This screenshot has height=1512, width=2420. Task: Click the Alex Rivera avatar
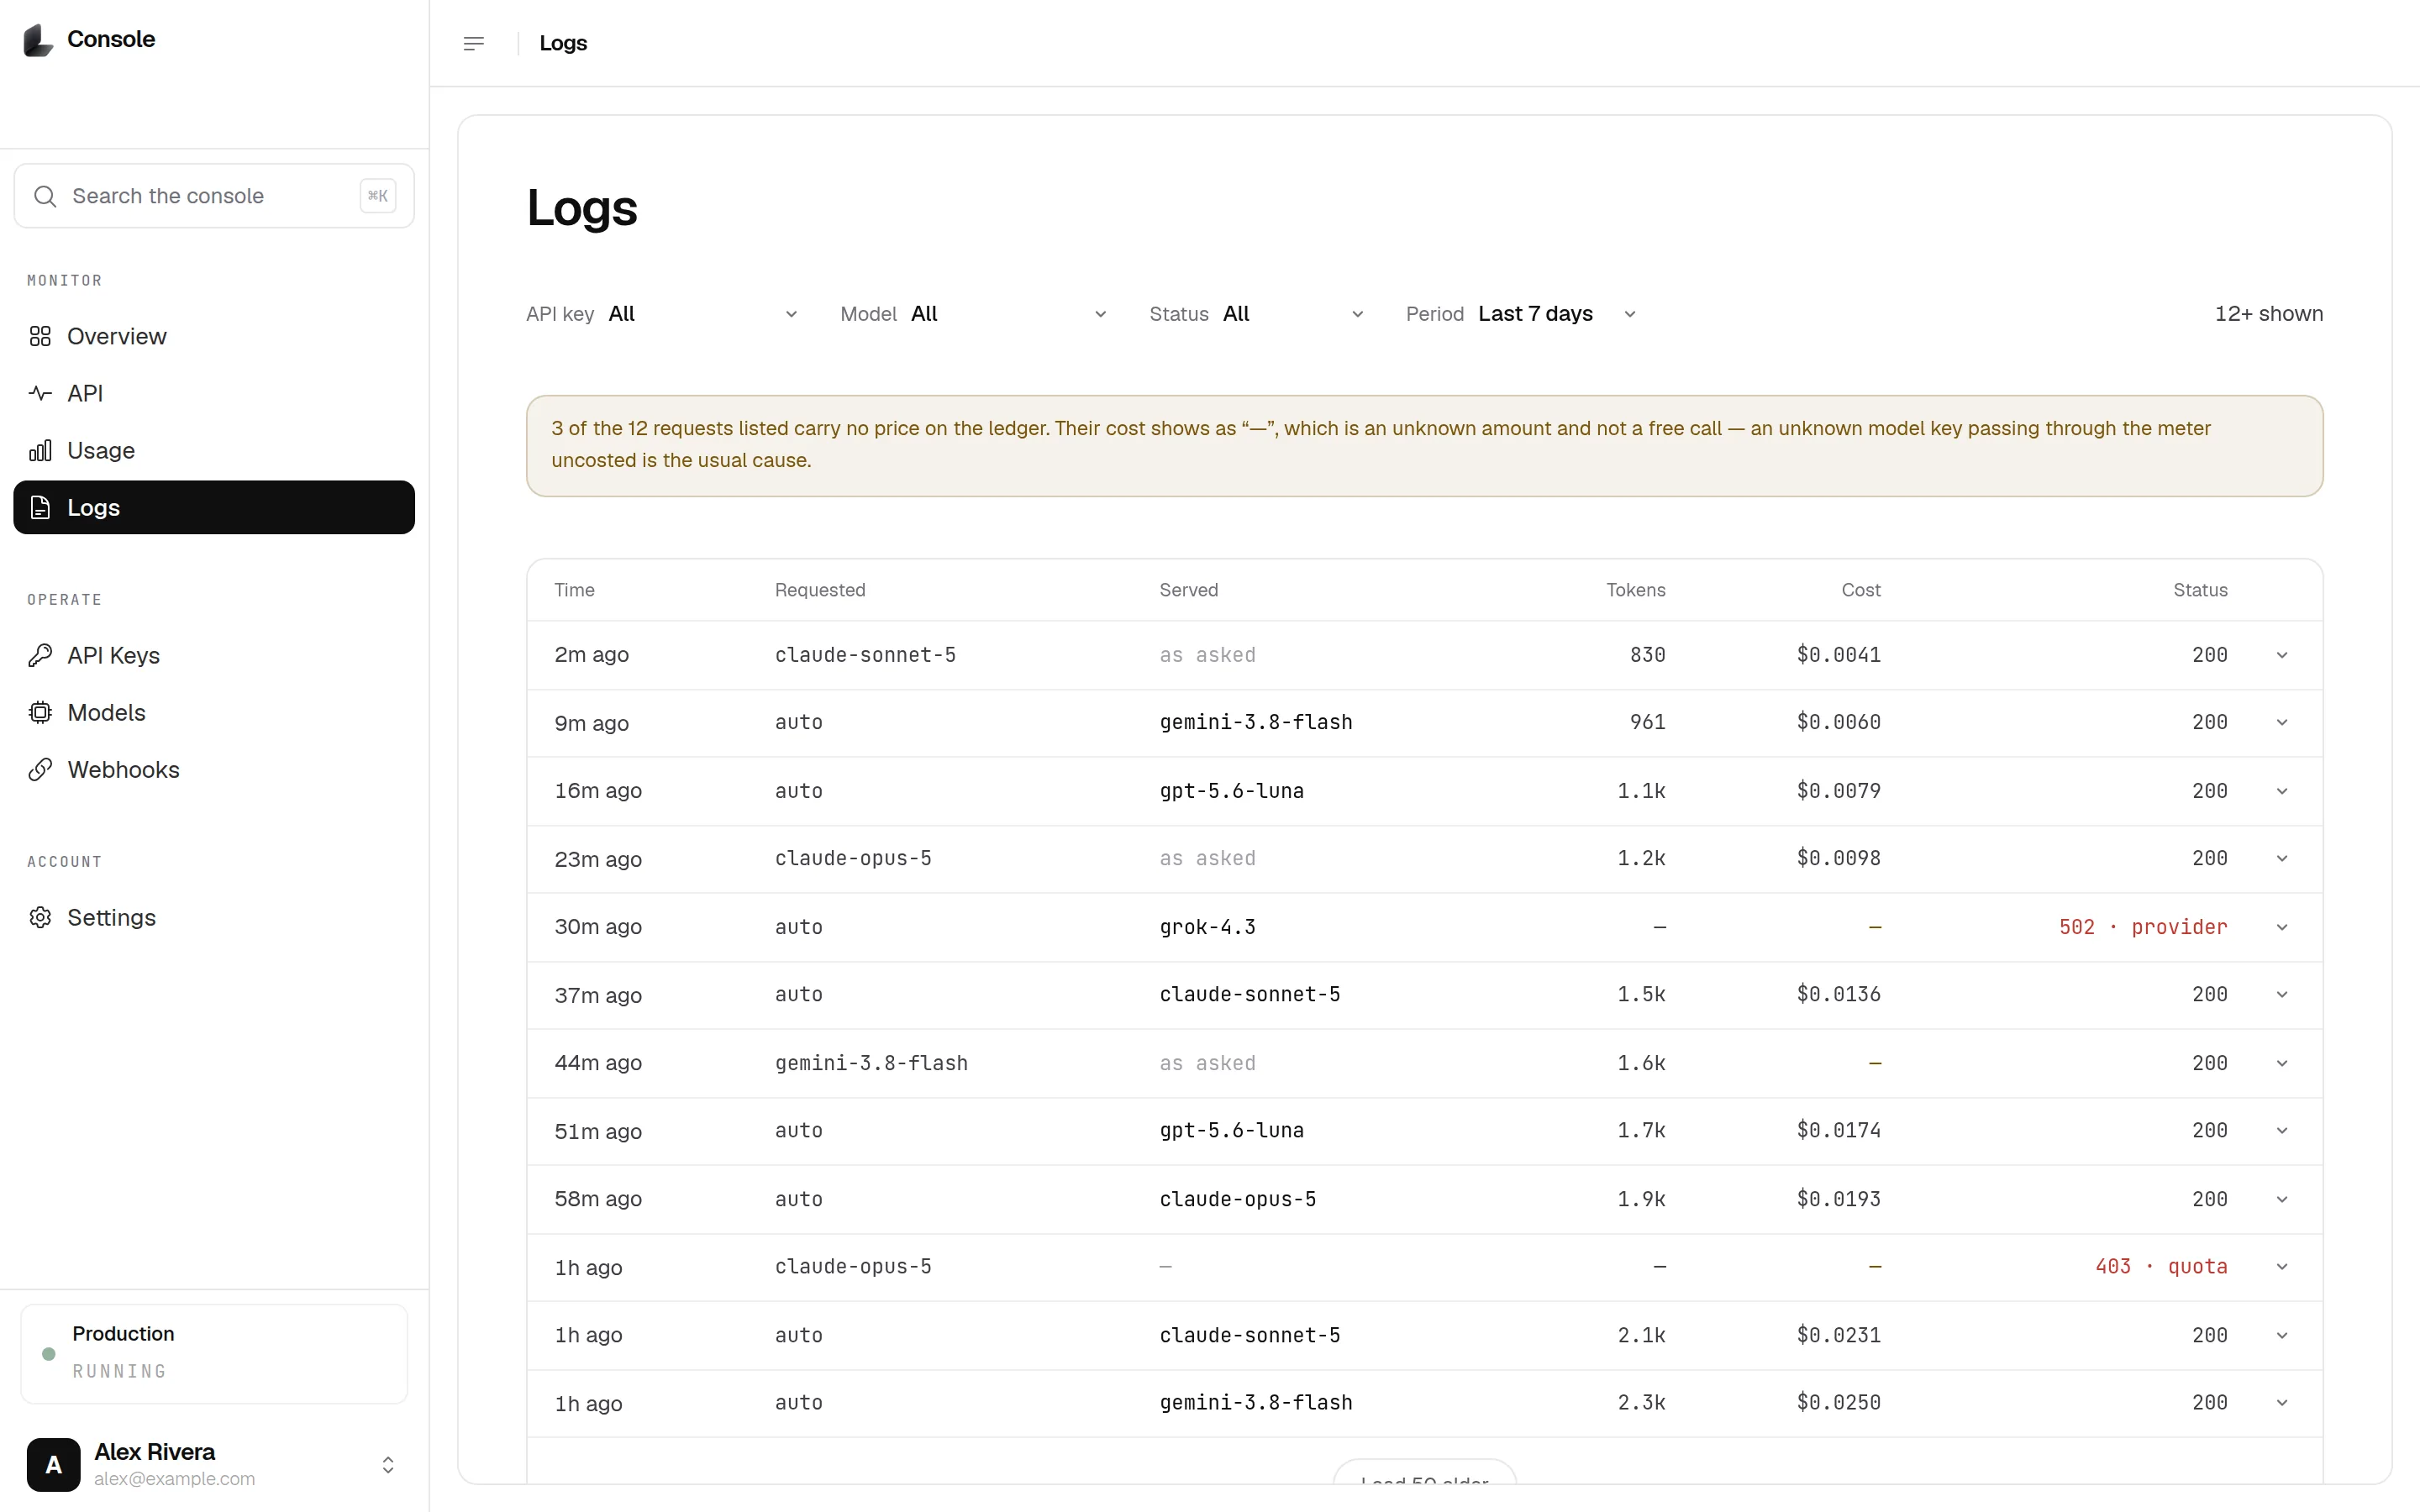click(54, 1464)
